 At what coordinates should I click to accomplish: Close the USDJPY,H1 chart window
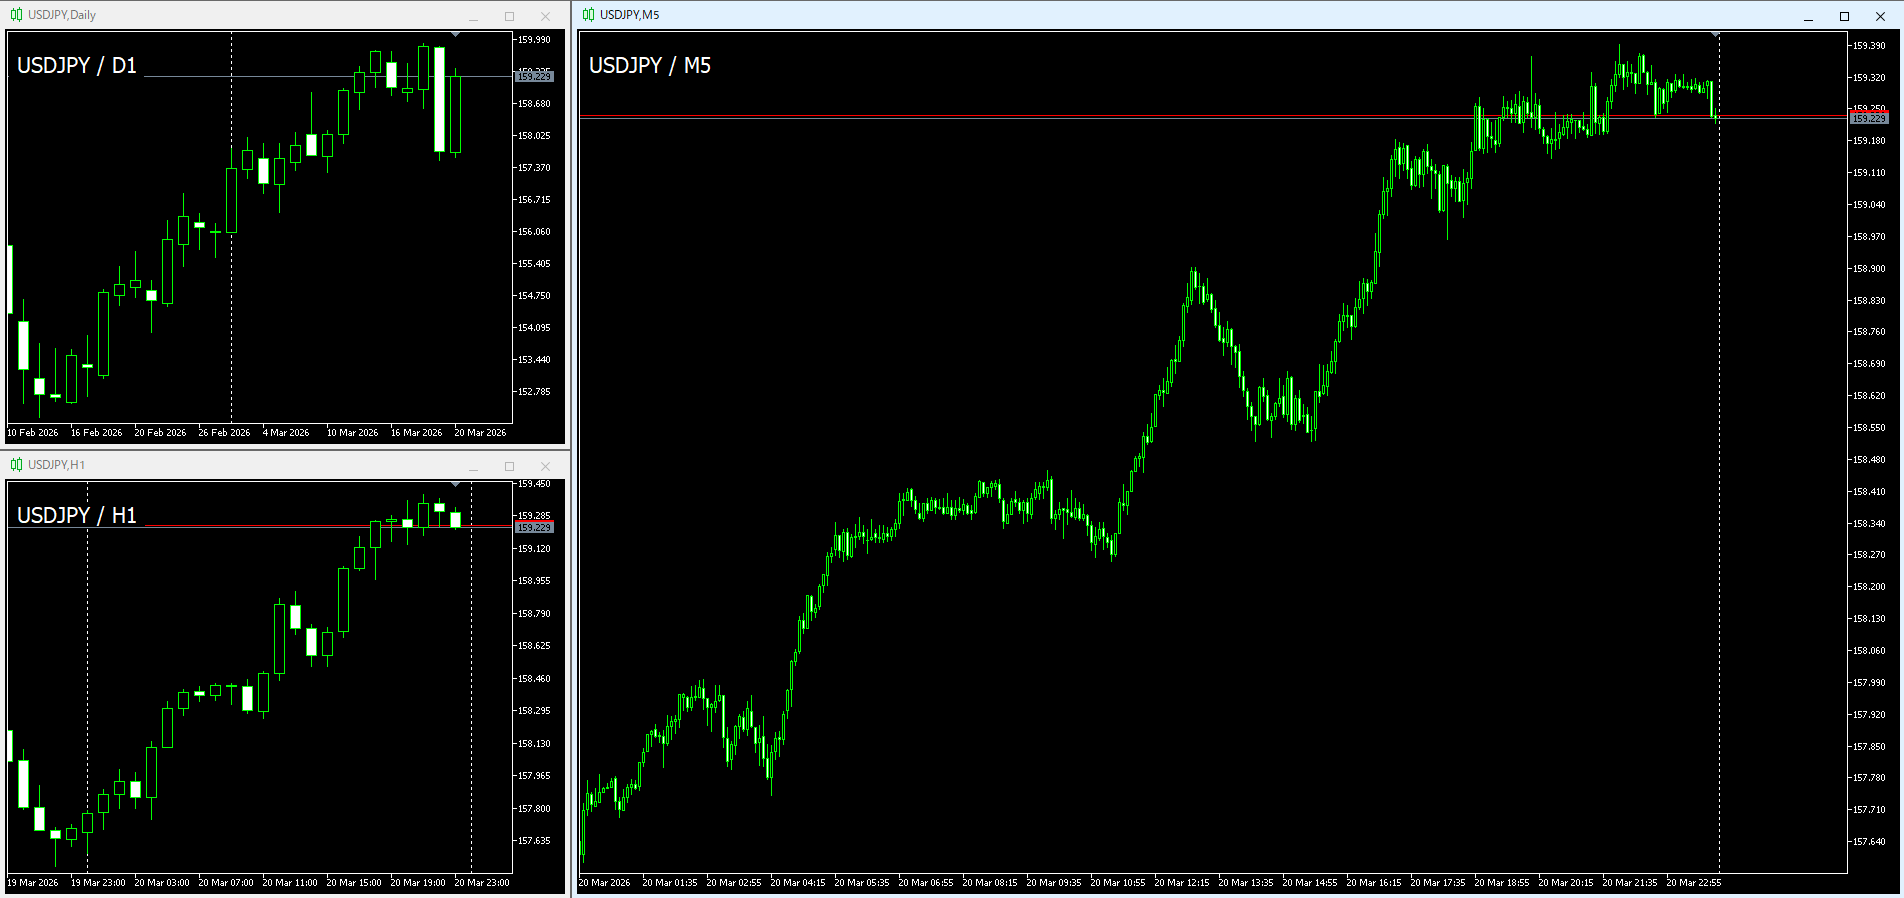click(545, 466)
